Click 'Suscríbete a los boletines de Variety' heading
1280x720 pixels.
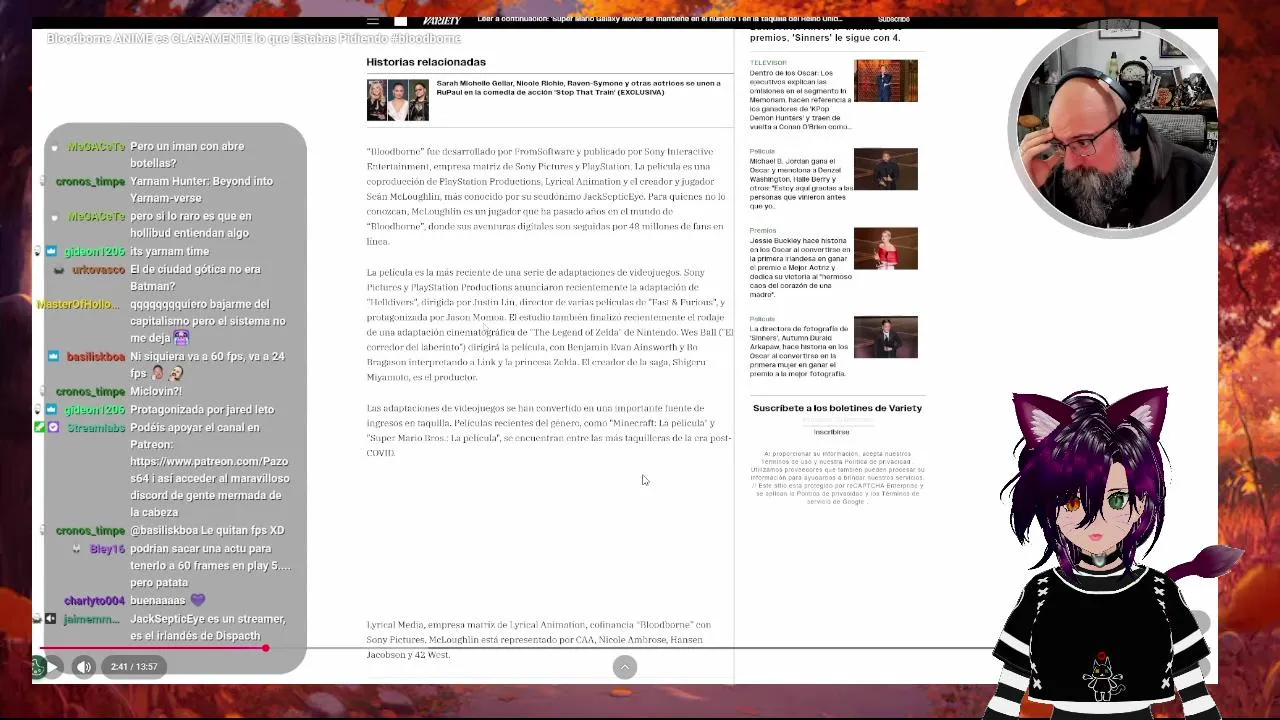point(837,408)
